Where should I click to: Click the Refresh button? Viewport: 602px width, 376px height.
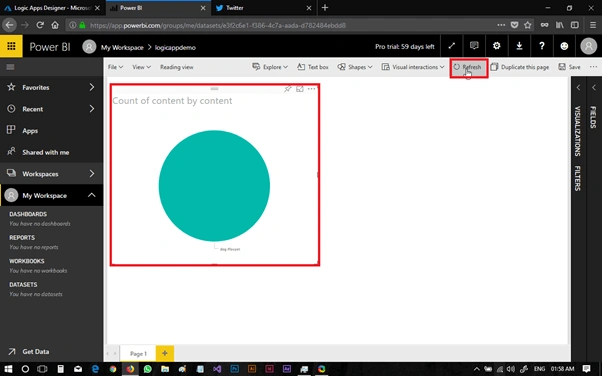click(x=468, y=67)
